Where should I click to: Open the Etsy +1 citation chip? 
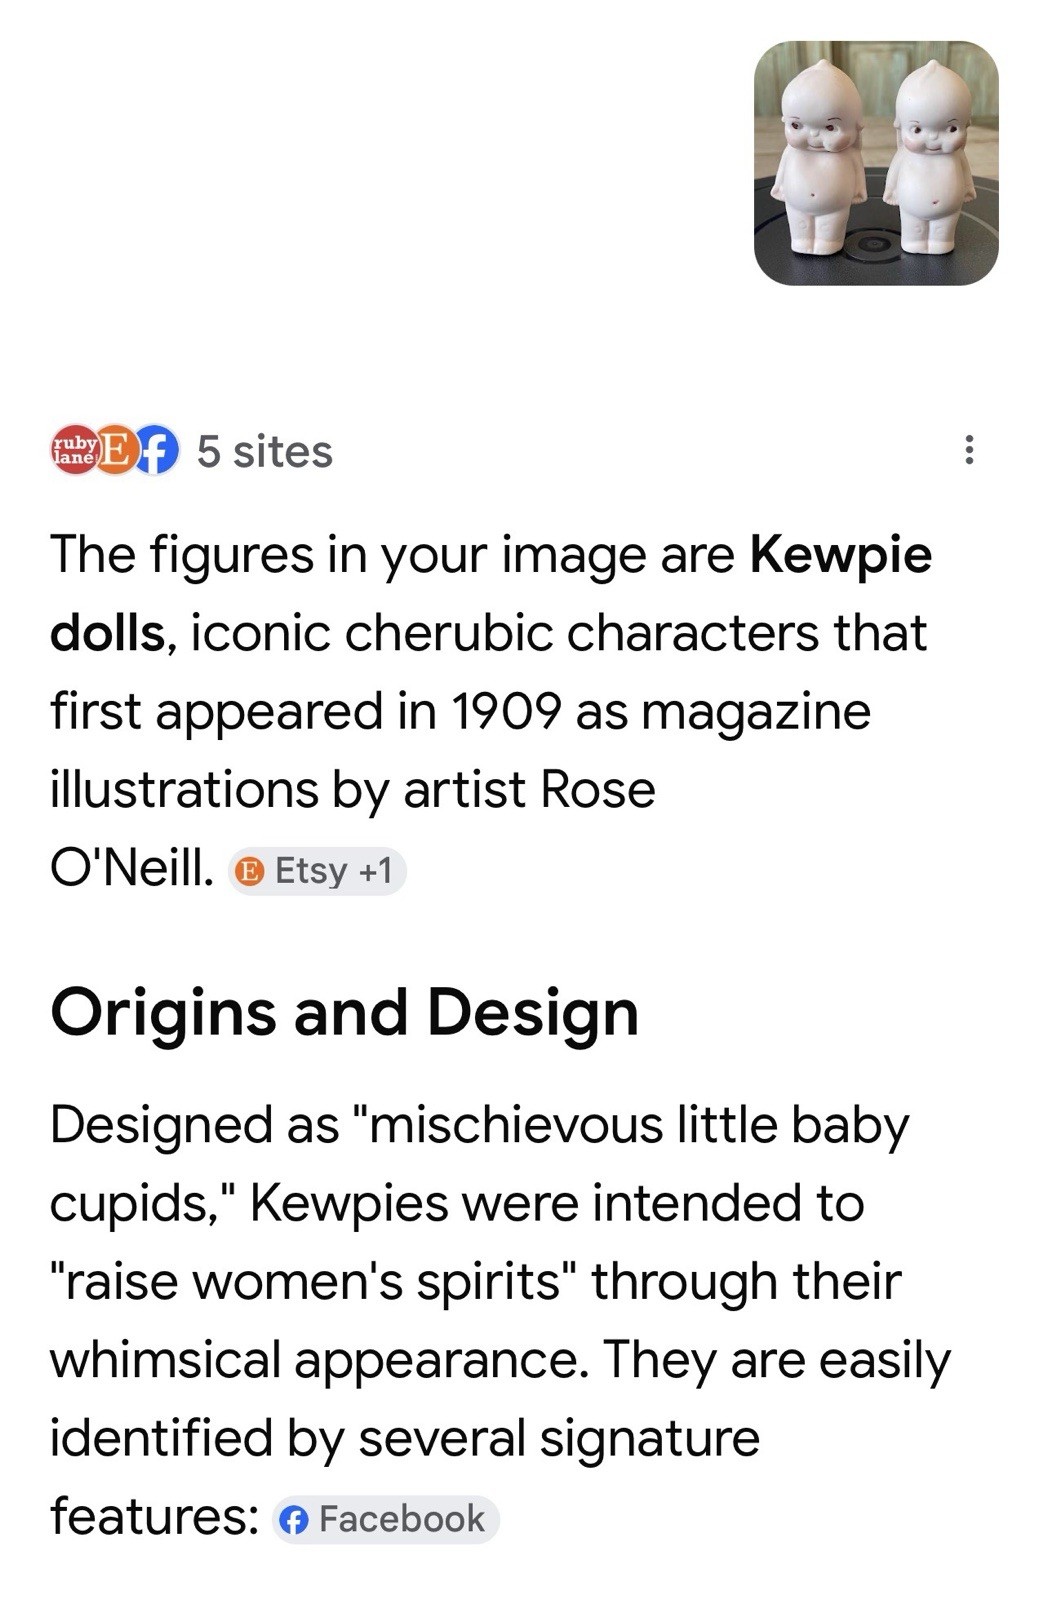pos(317,871)
